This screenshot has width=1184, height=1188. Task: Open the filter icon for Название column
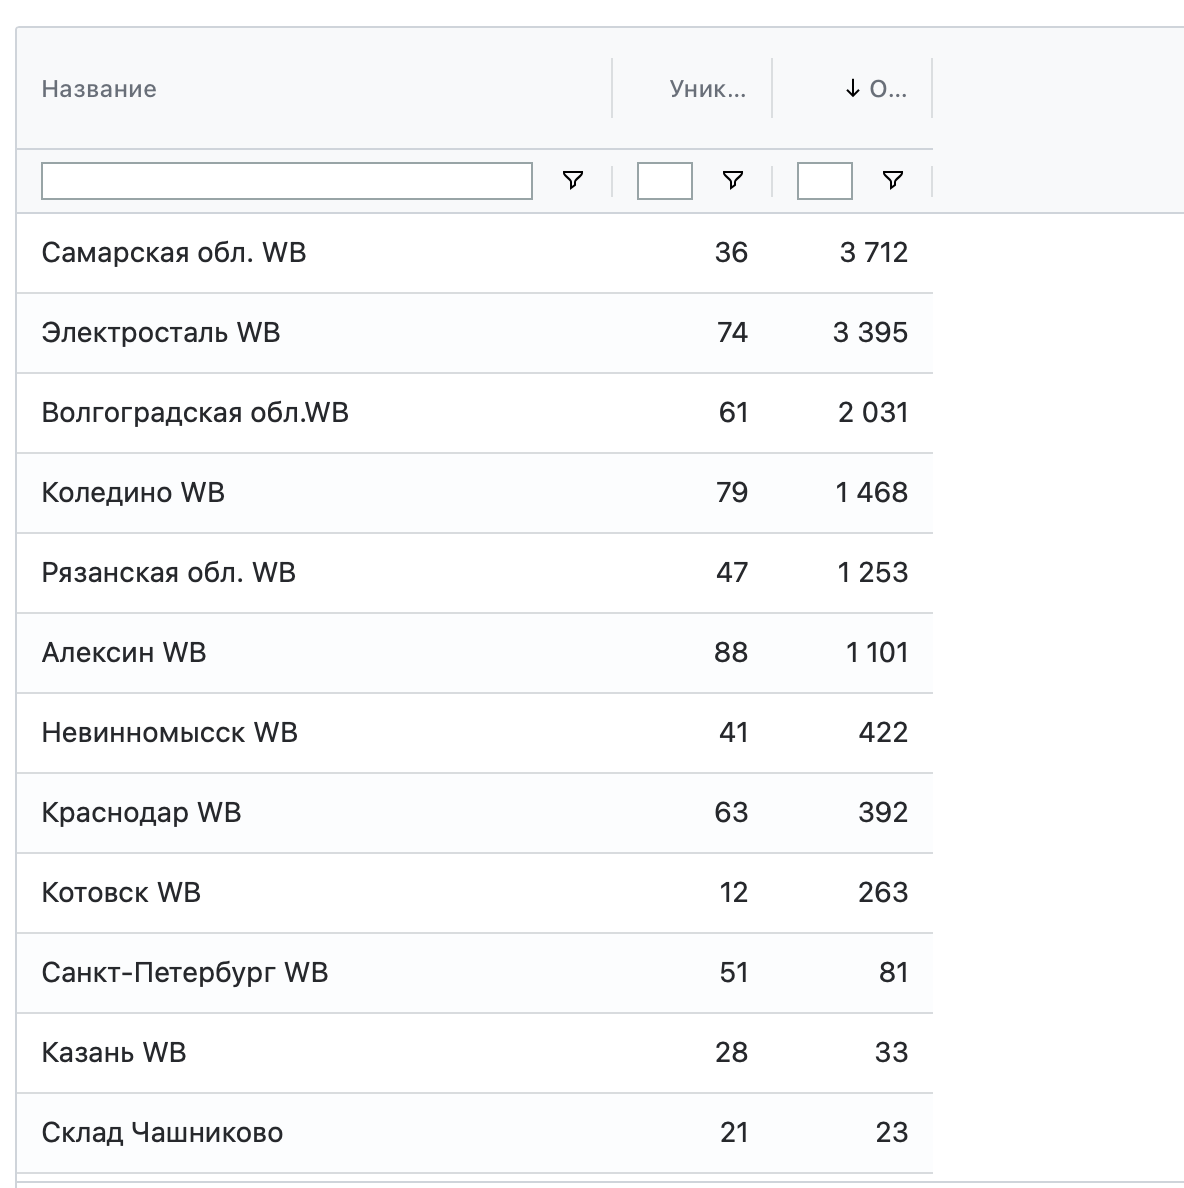click(572, 181)
